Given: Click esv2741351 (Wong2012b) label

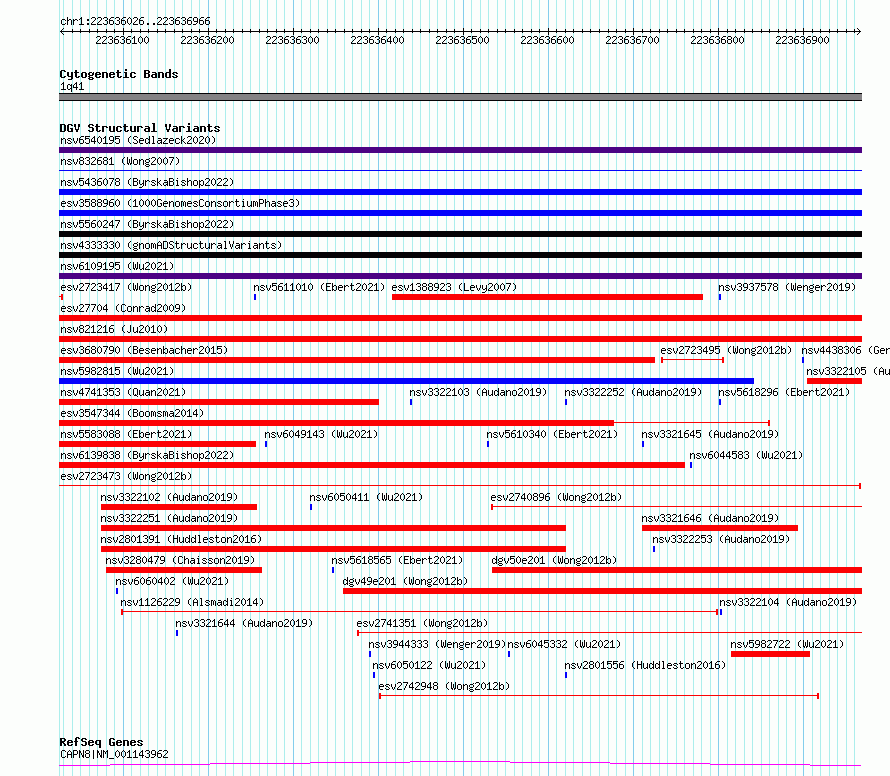Looking at the screenshot, I should [x=422, y=623].
